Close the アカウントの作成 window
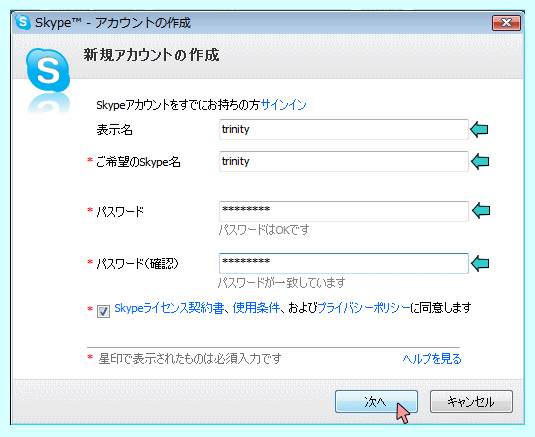Viewport: 535px width, 437px height. point(506,23)
